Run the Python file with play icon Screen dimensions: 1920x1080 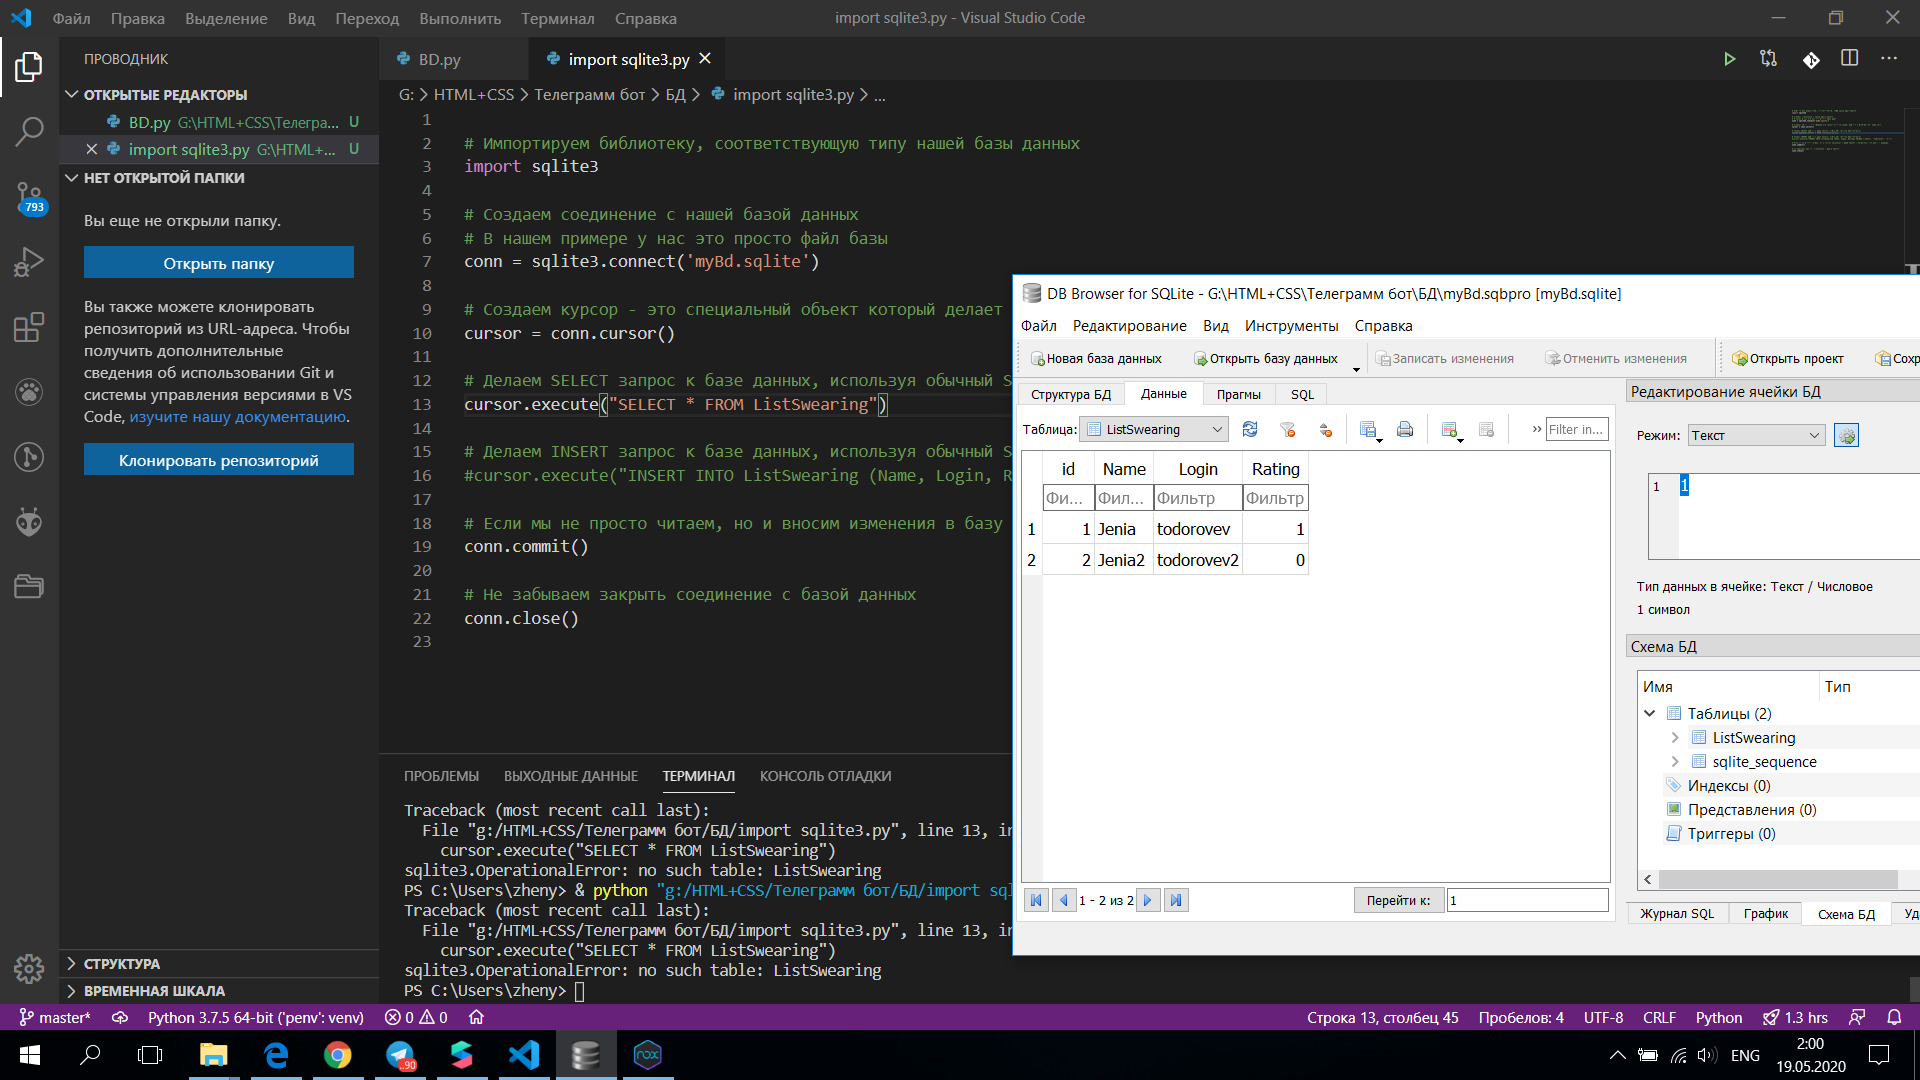(x=1729, y=59)
